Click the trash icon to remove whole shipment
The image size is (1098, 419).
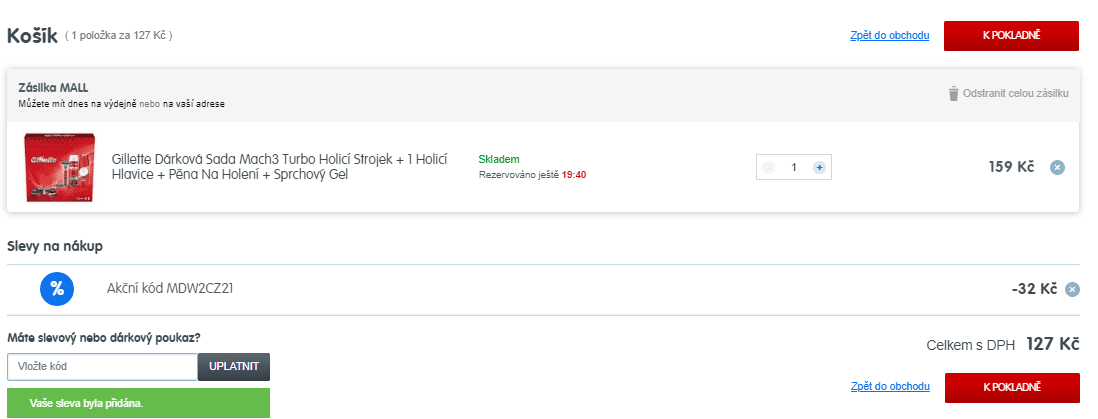tap(953, 93)
